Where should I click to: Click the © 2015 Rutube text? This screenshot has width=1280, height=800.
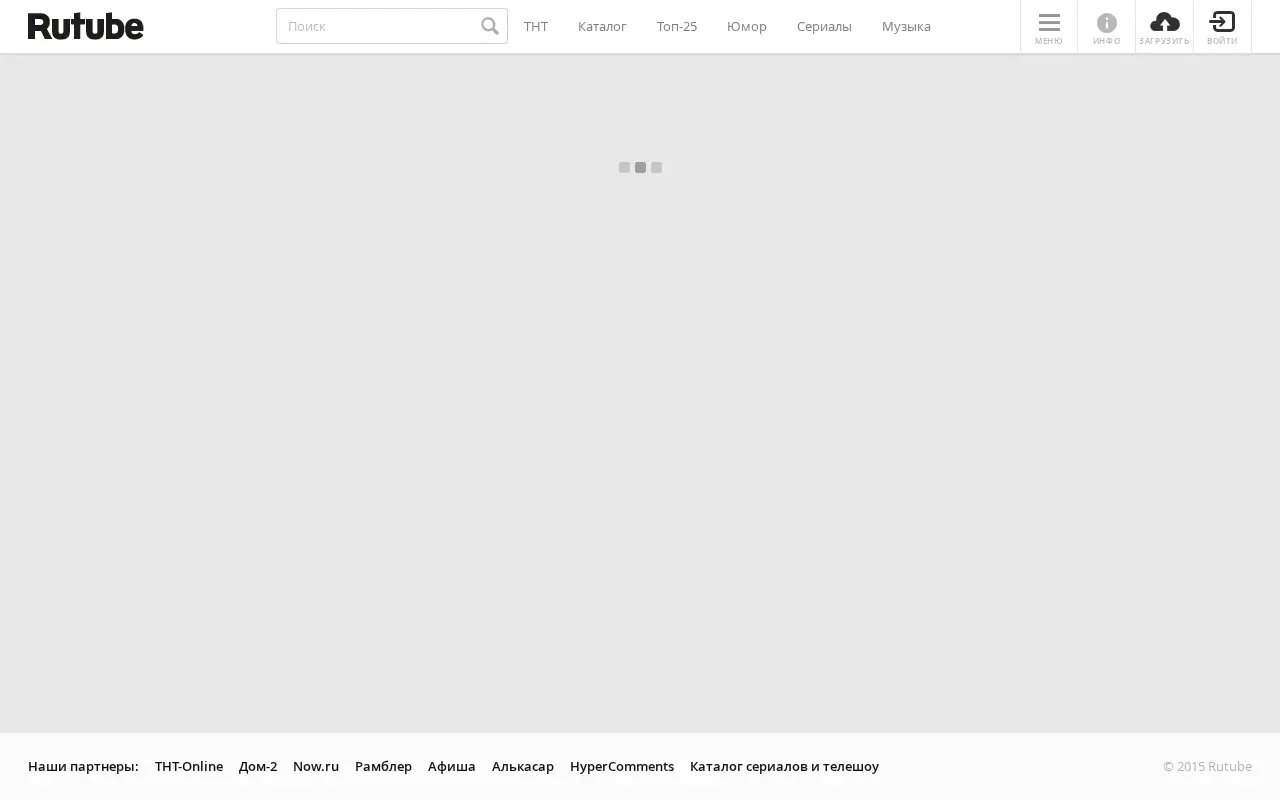point(1207,766)
